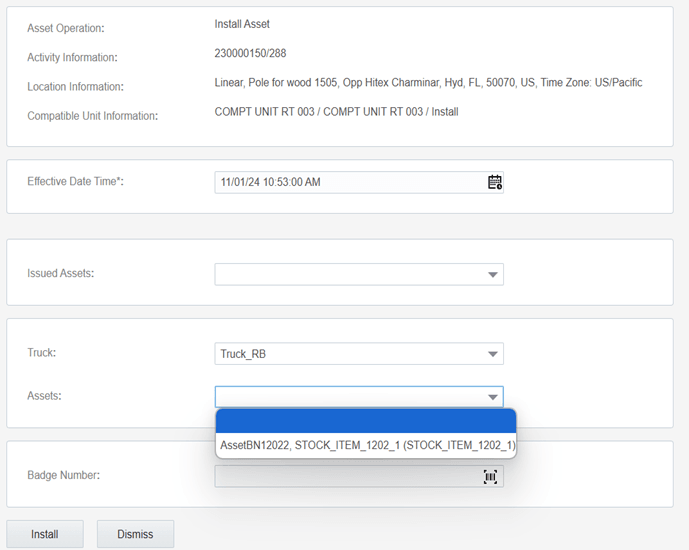Open the Truck dropdown arrow
This screenshot has height=550, width=689.
point(493,354)
